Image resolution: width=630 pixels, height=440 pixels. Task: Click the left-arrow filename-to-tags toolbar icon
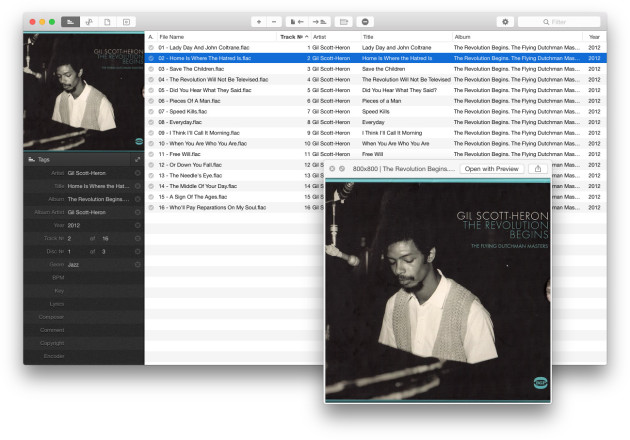point(296,21)
